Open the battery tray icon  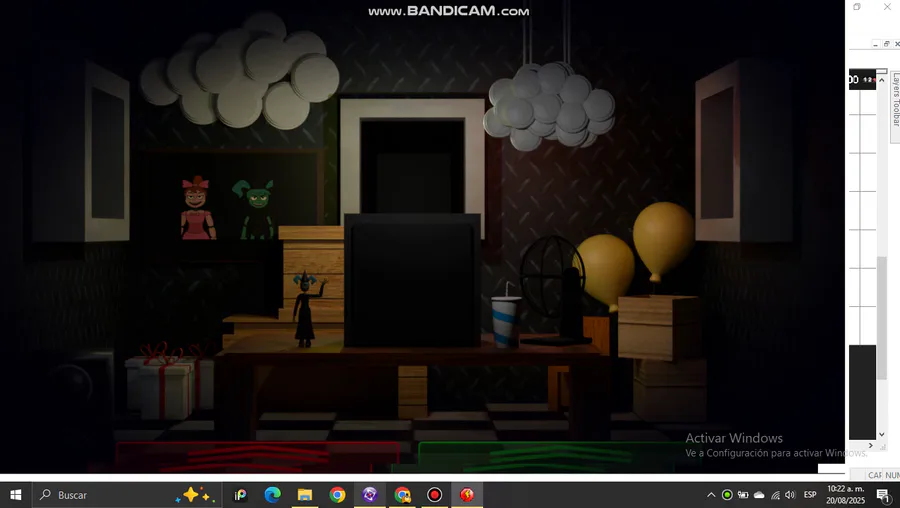tap(743, 495)
